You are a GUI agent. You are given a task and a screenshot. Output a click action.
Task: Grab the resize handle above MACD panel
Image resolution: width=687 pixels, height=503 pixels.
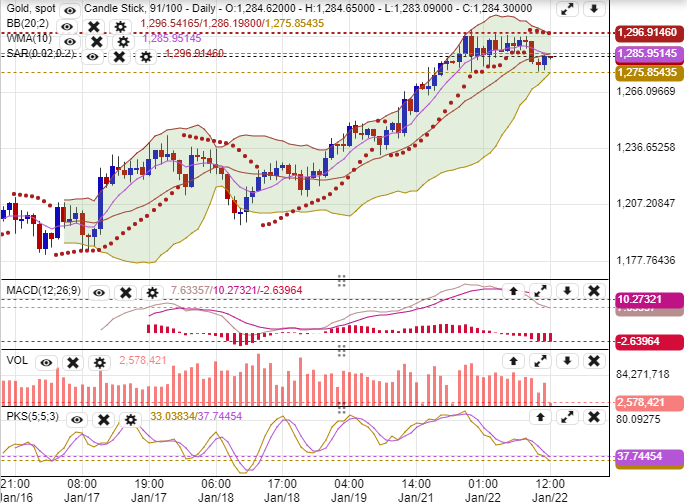point(341,280)
